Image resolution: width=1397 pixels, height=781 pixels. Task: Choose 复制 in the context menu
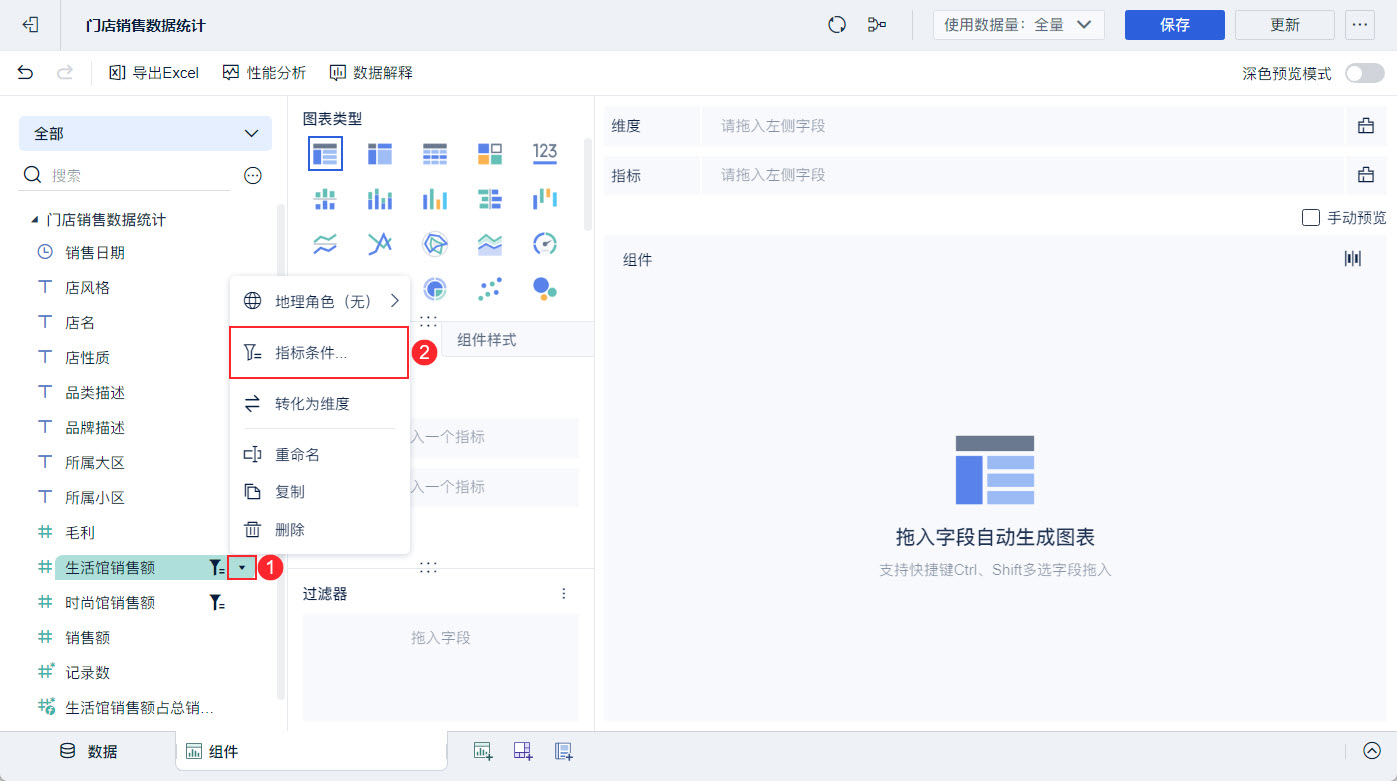(320, 492)
